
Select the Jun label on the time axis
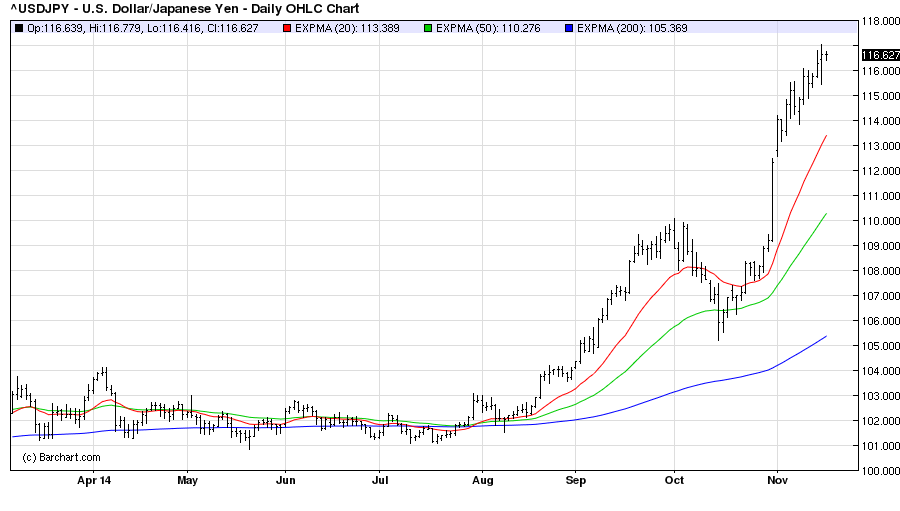tap(286, 480)
